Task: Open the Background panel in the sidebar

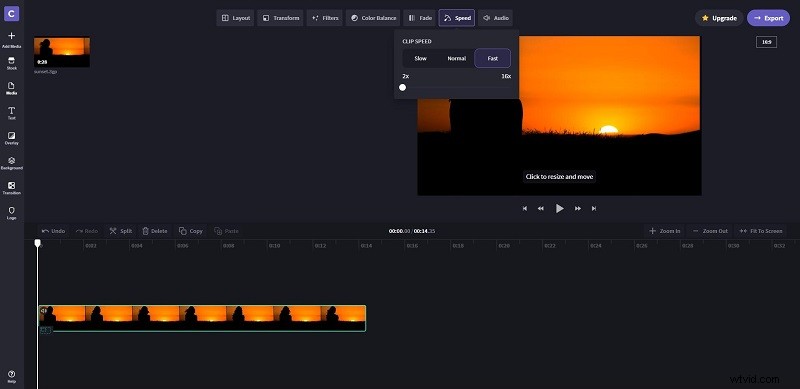Action: pyautogui.click(x=11, y=163)
